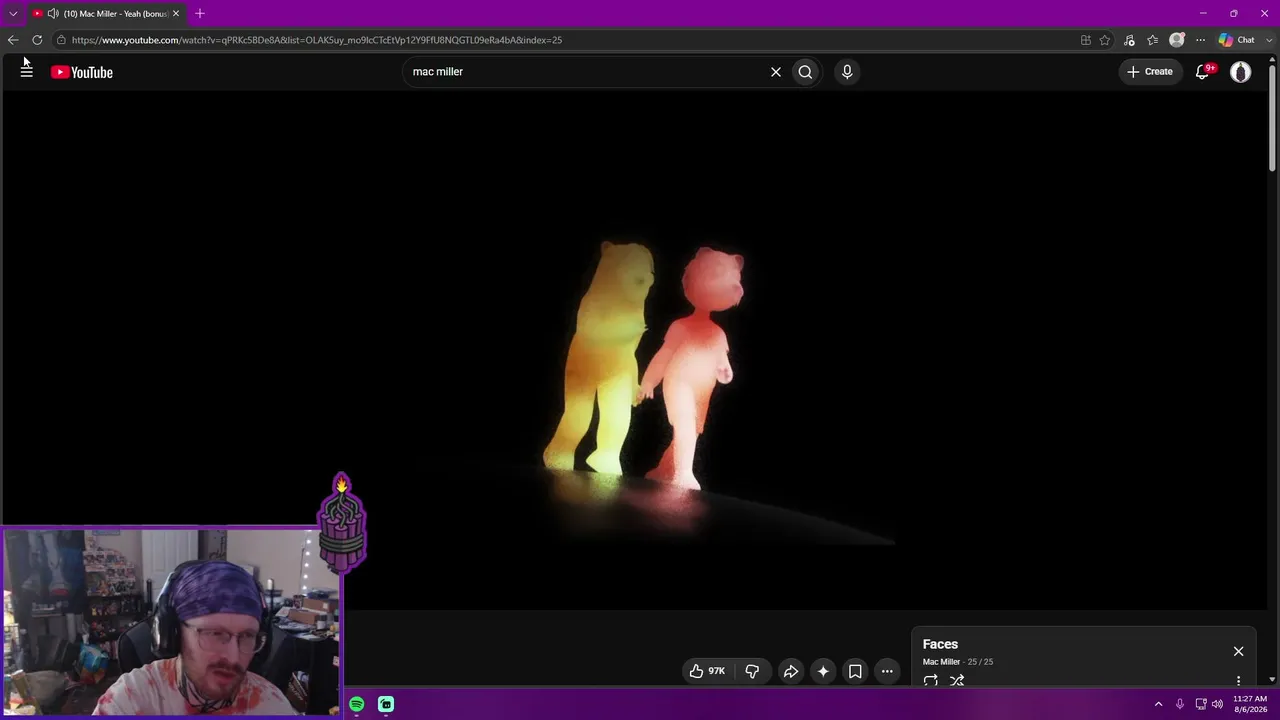The image size is (1280, 720).
Task: Clear the 'mac miller' search text
Action: click(775, 72)
